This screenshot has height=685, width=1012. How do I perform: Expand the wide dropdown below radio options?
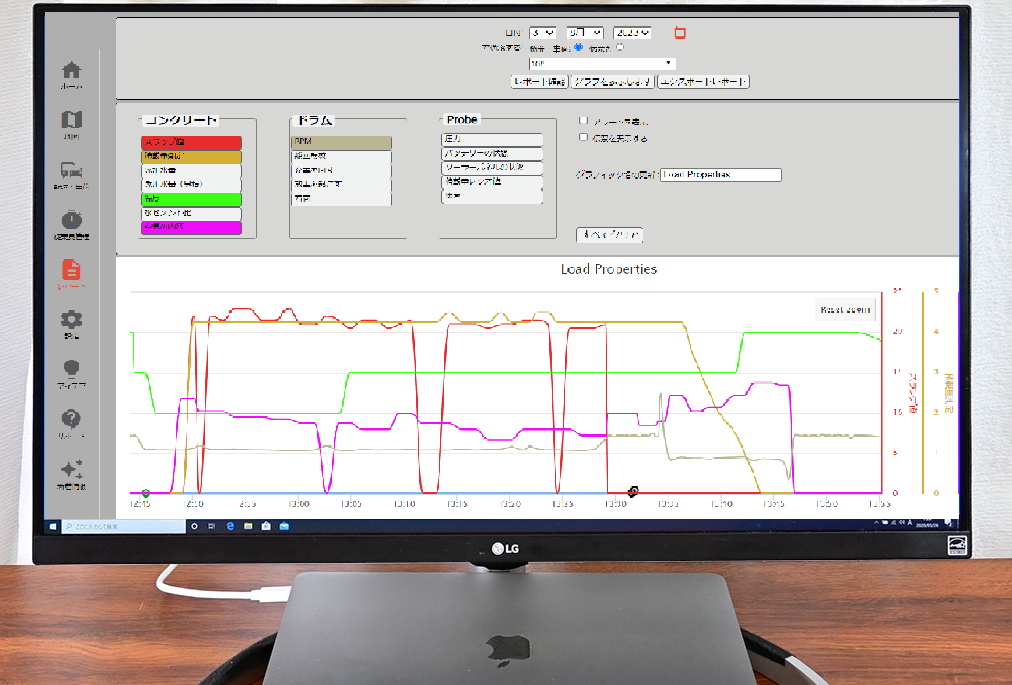point(602,63)
